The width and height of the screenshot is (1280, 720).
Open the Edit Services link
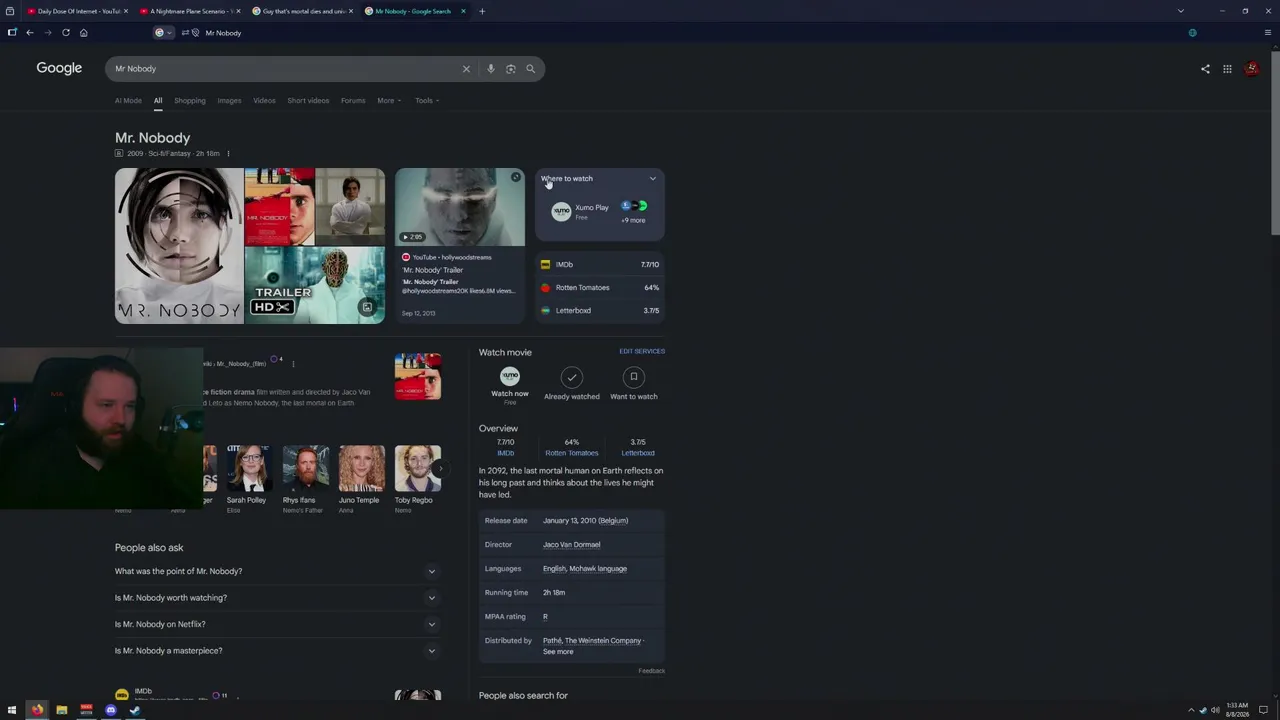pyautogui.click(x=642, y=351)
